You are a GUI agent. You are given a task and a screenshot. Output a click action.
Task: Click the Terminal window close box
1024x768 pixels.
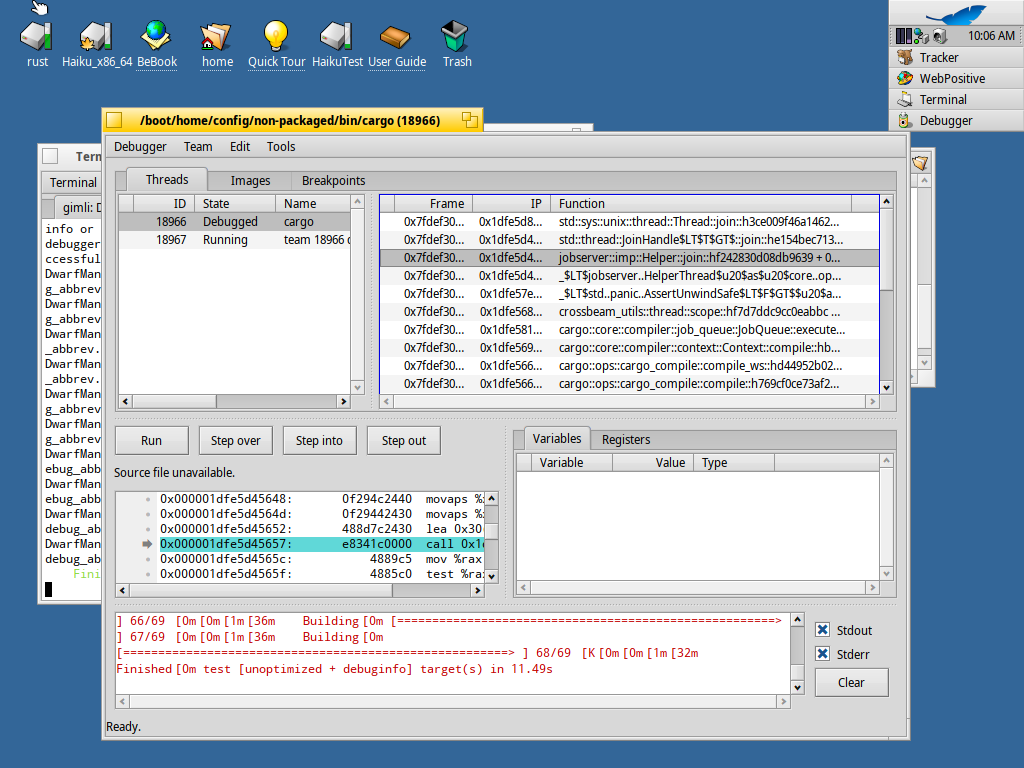pyautogui.click(x=50, y=156)
